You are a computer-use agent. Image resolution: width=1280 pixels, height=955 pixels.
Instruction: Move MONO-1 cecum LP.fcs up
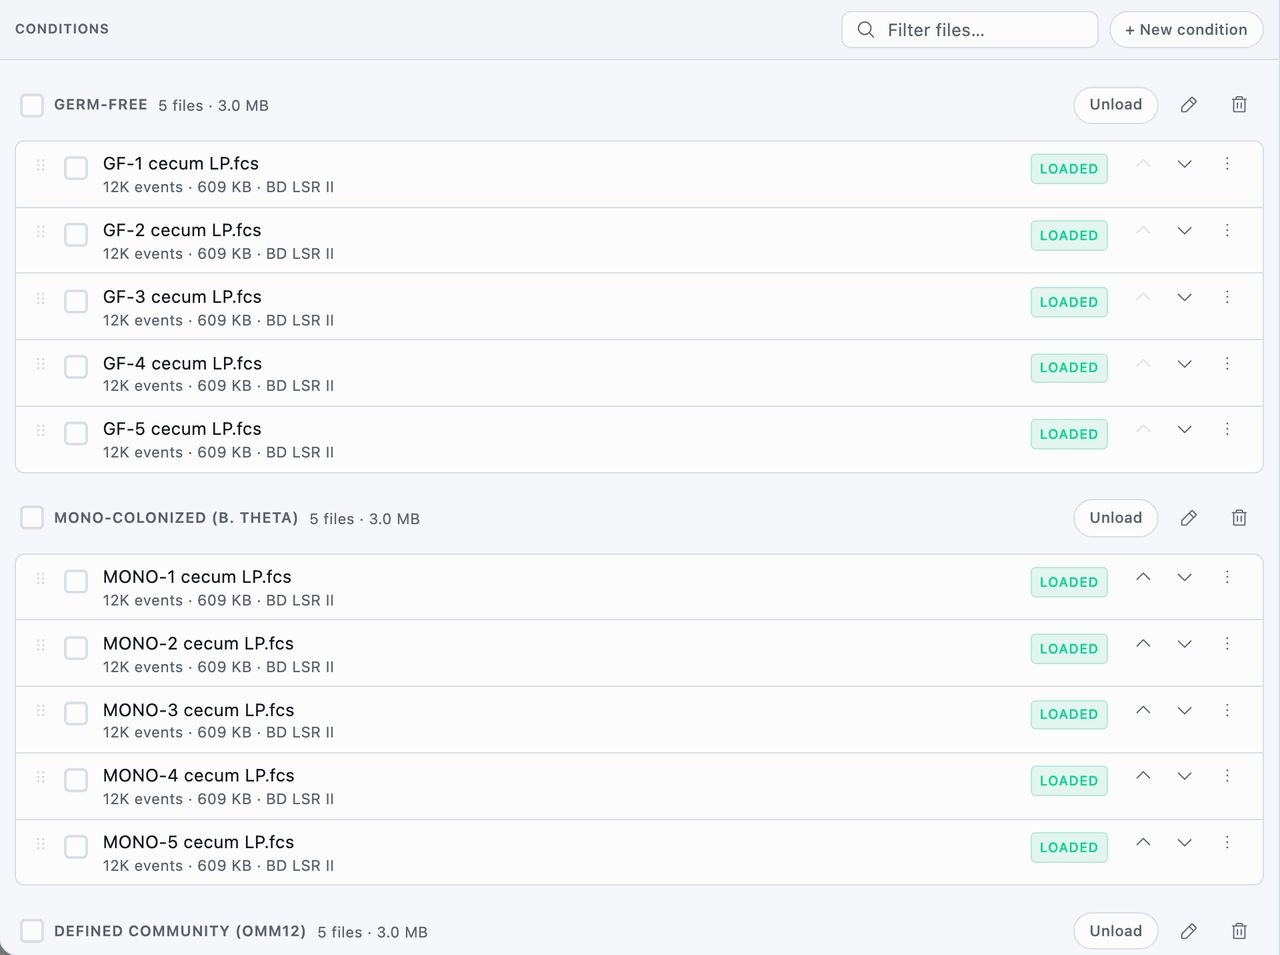click(1143, 577)
